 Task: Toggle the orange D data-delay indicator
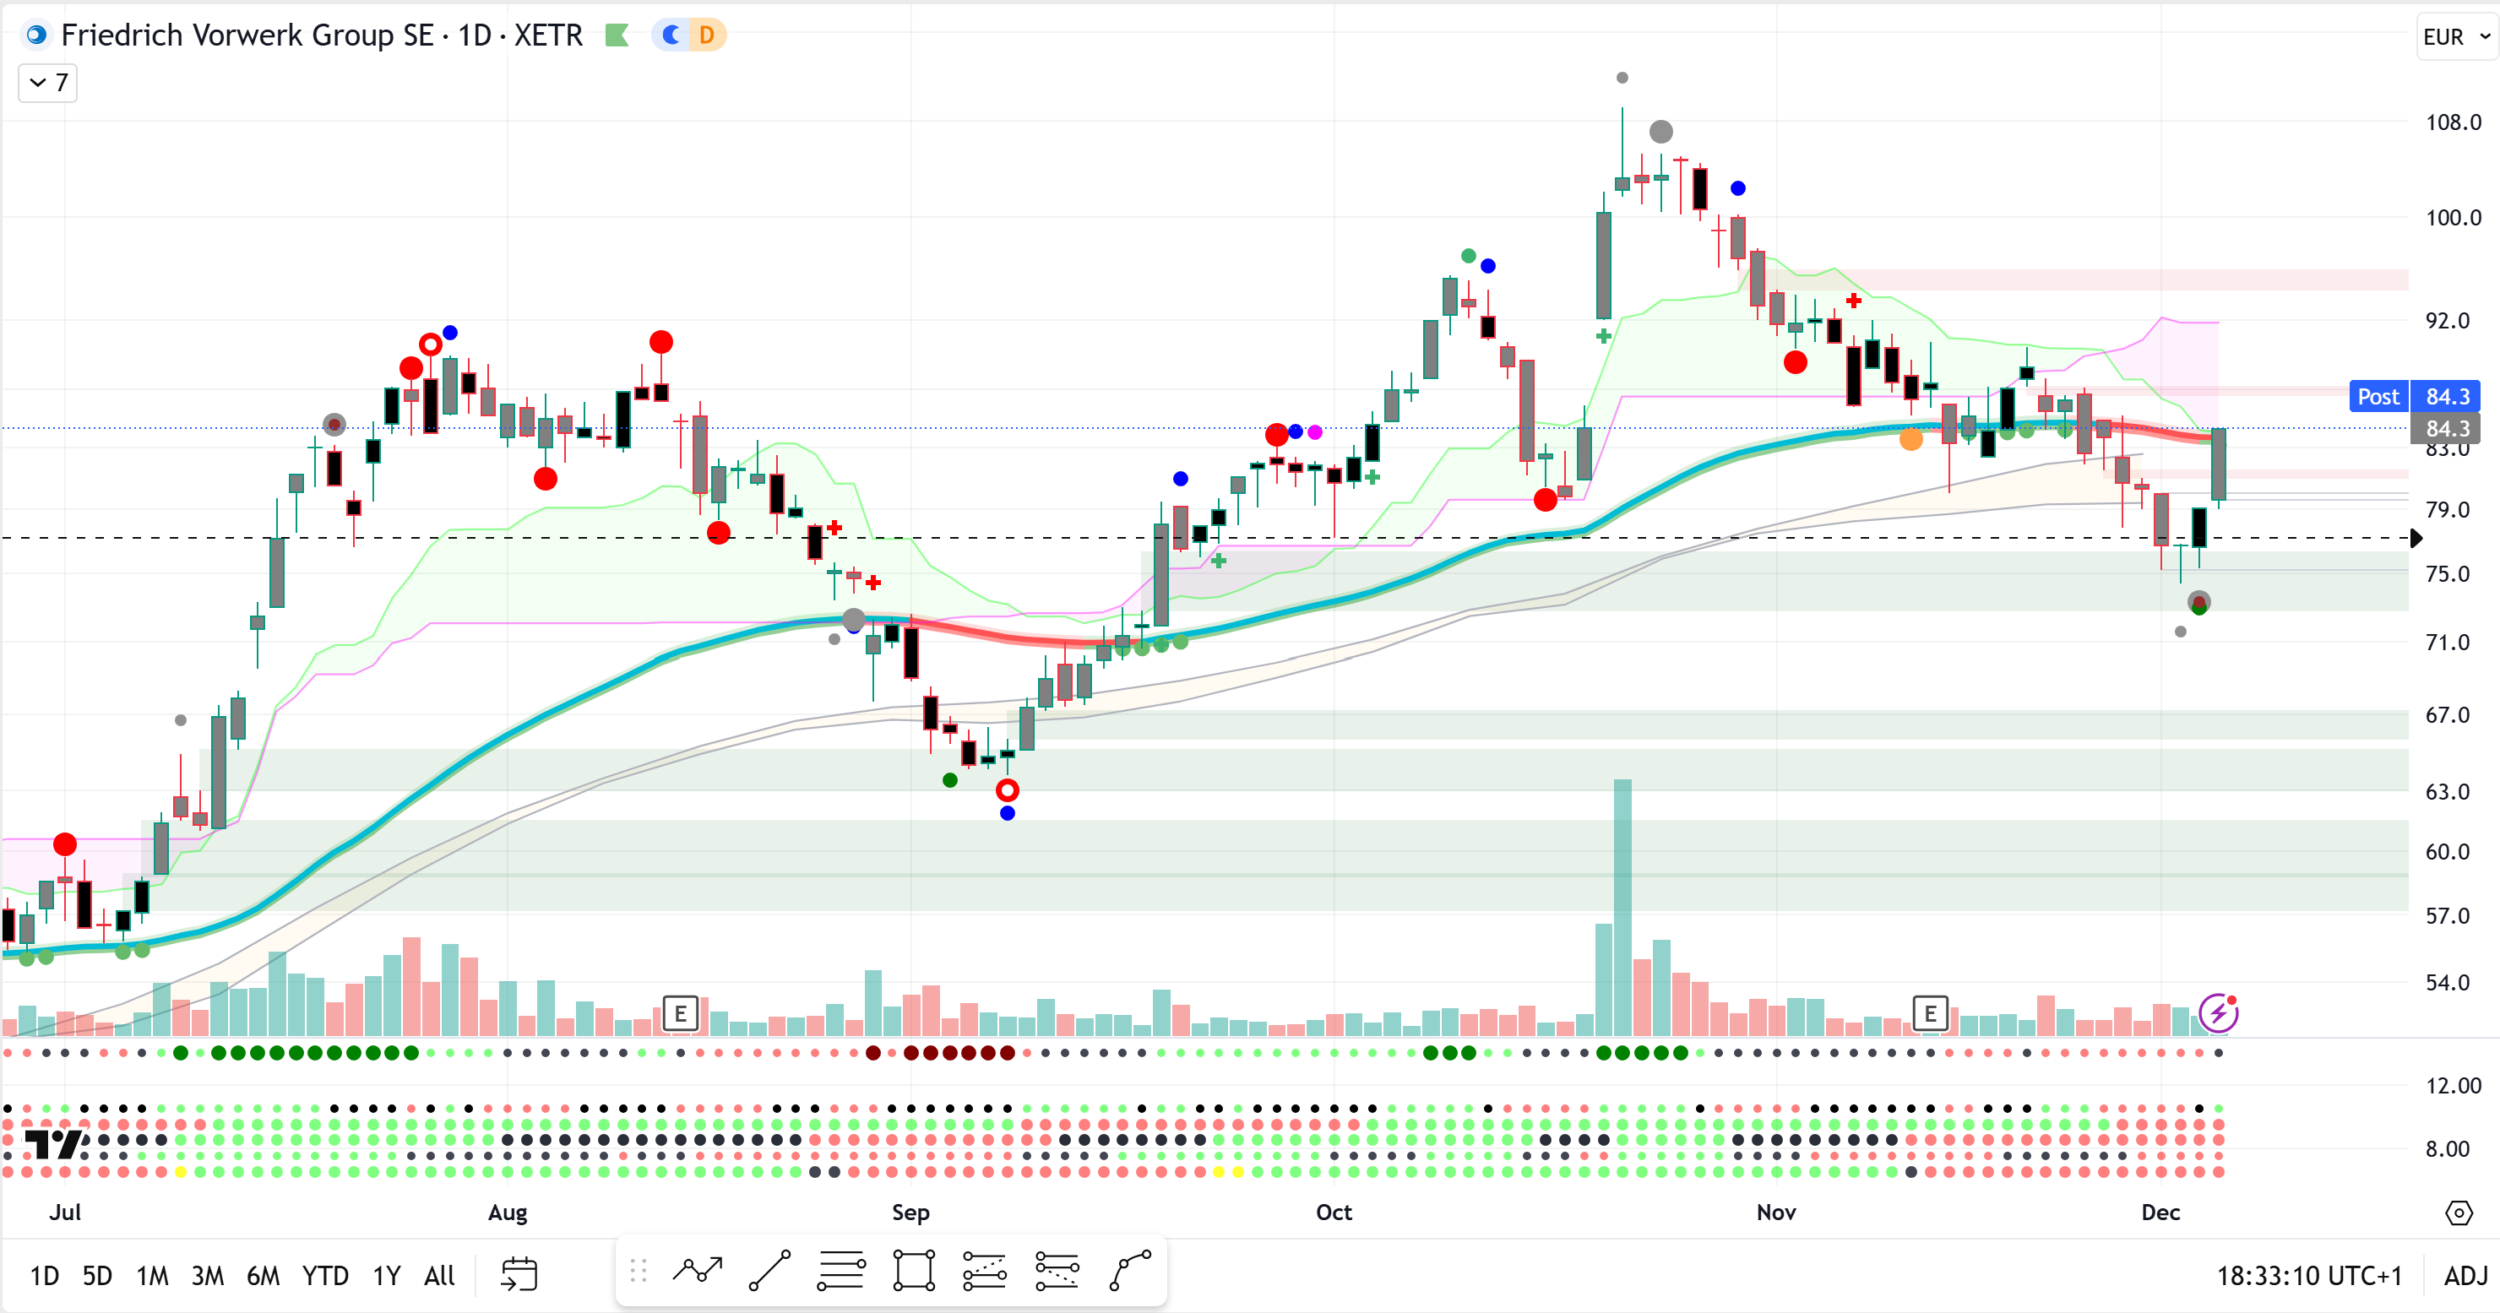point(707,36)
